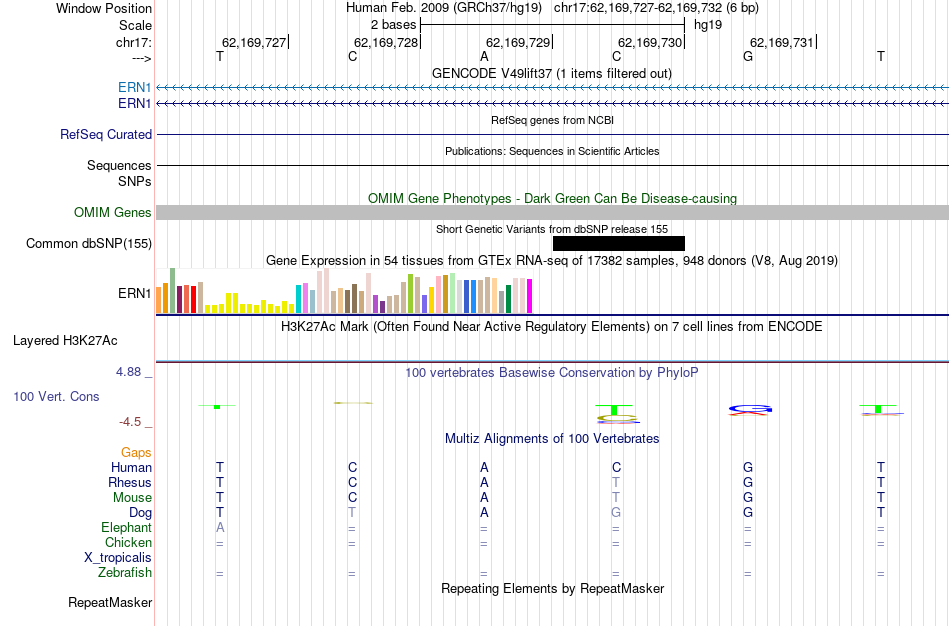
Task: Click the Elephant row's A base
Action: click(x=220, y=528)
